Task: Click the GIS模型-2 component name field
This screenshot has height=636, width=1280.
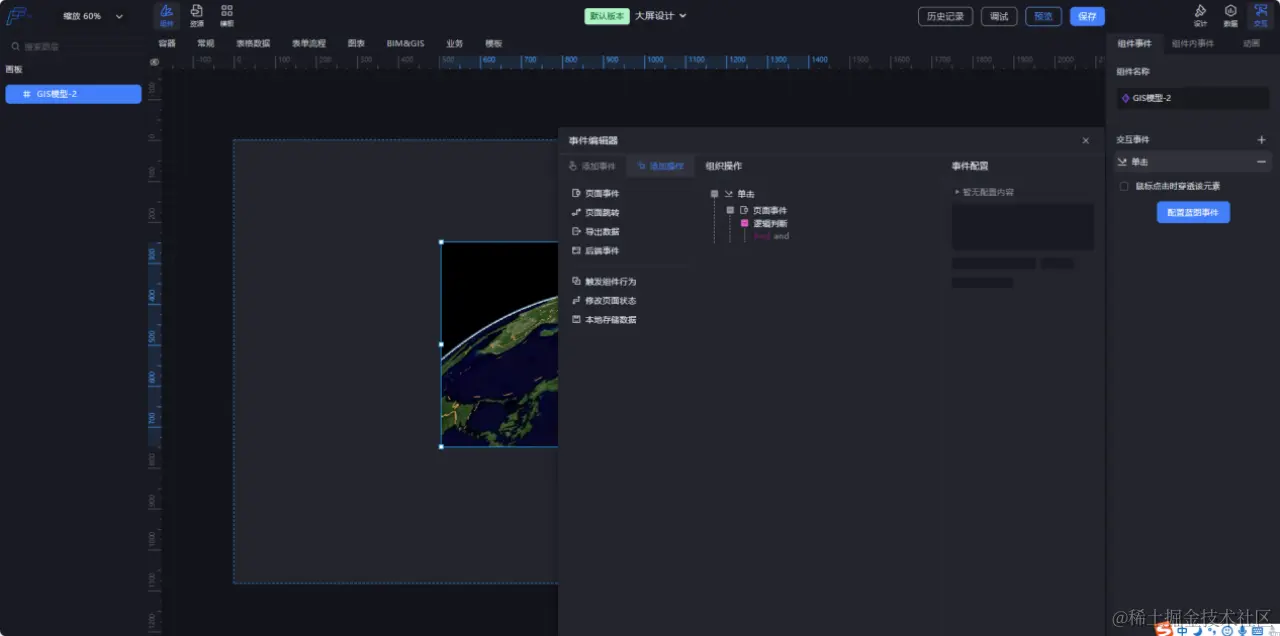Action: coord(1193,98)
